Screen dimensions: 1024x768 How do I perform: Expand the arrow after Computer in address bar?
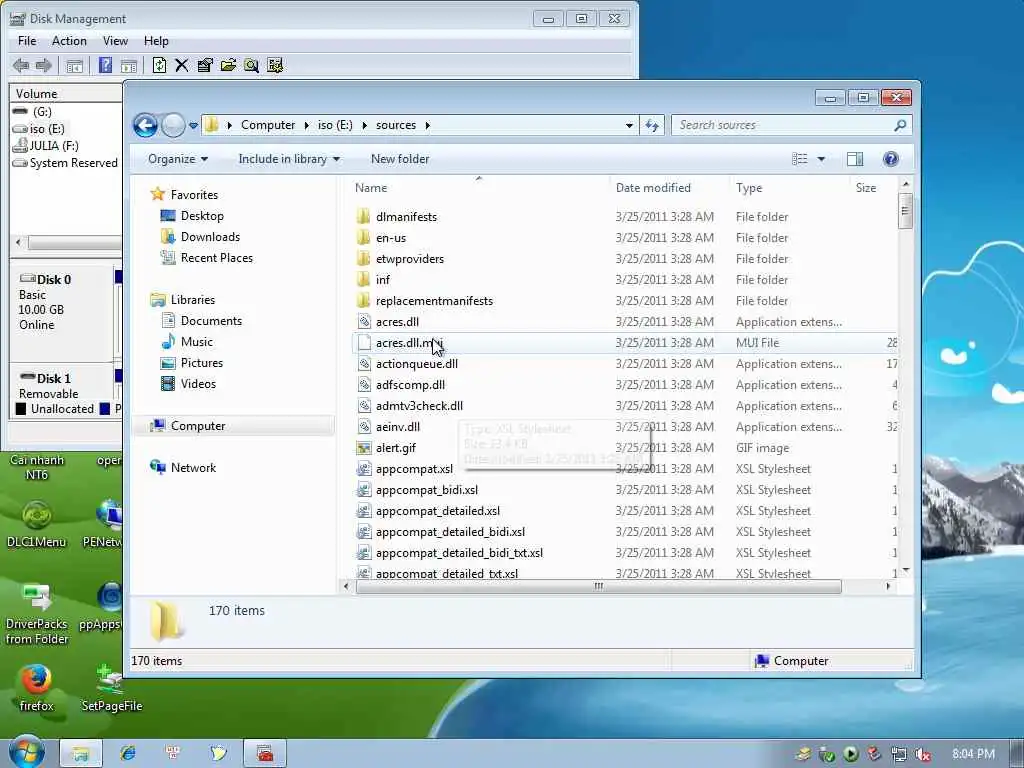[x=306, y=125]
